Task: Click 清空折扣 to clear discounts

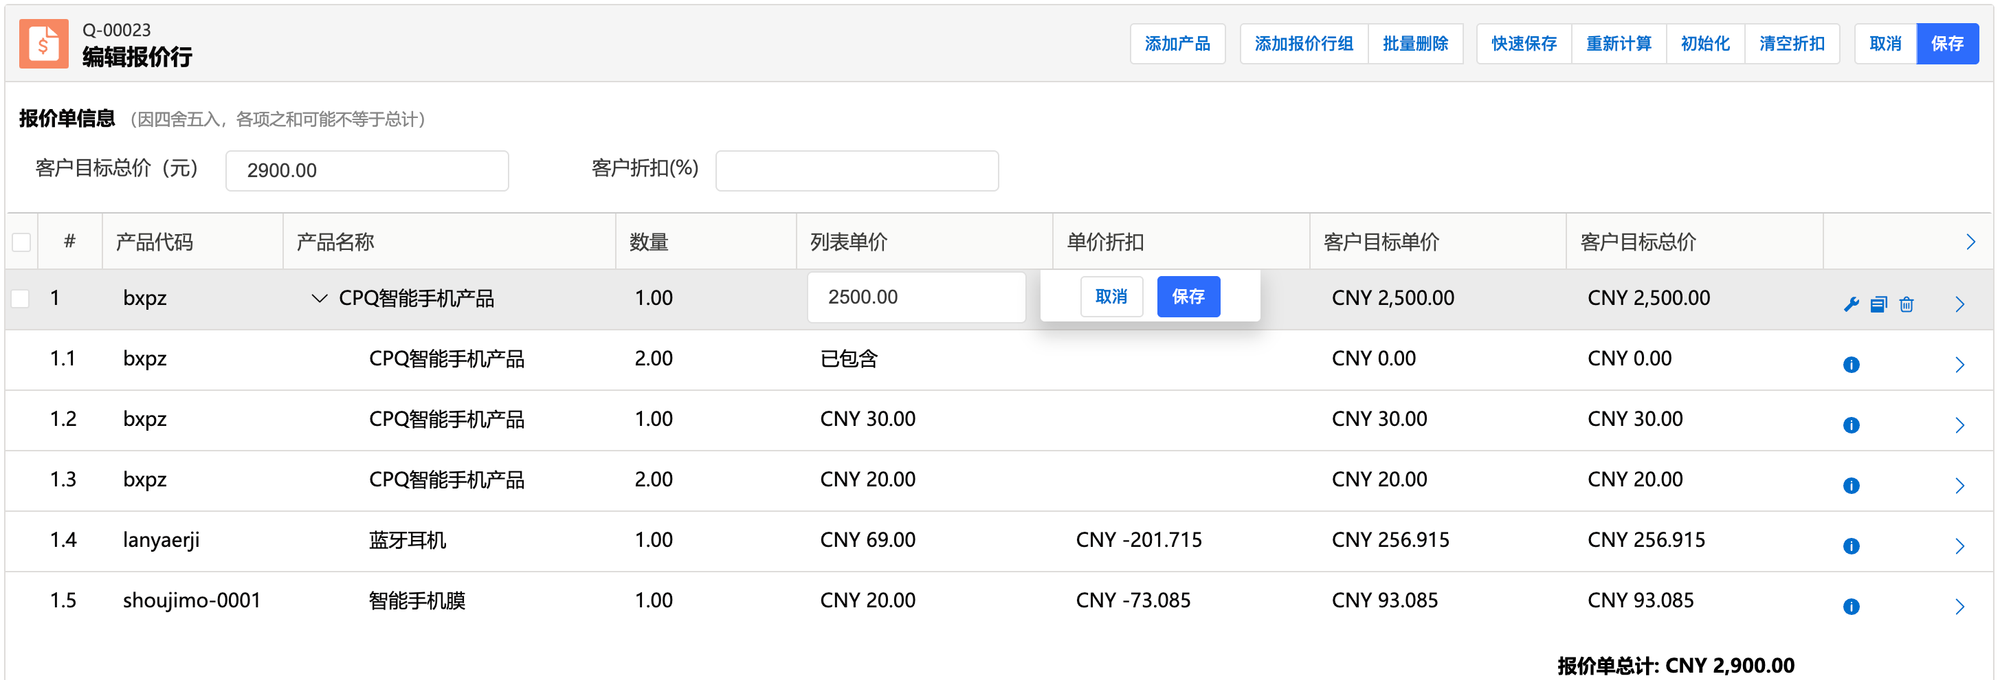Action: click(1791, 44)
